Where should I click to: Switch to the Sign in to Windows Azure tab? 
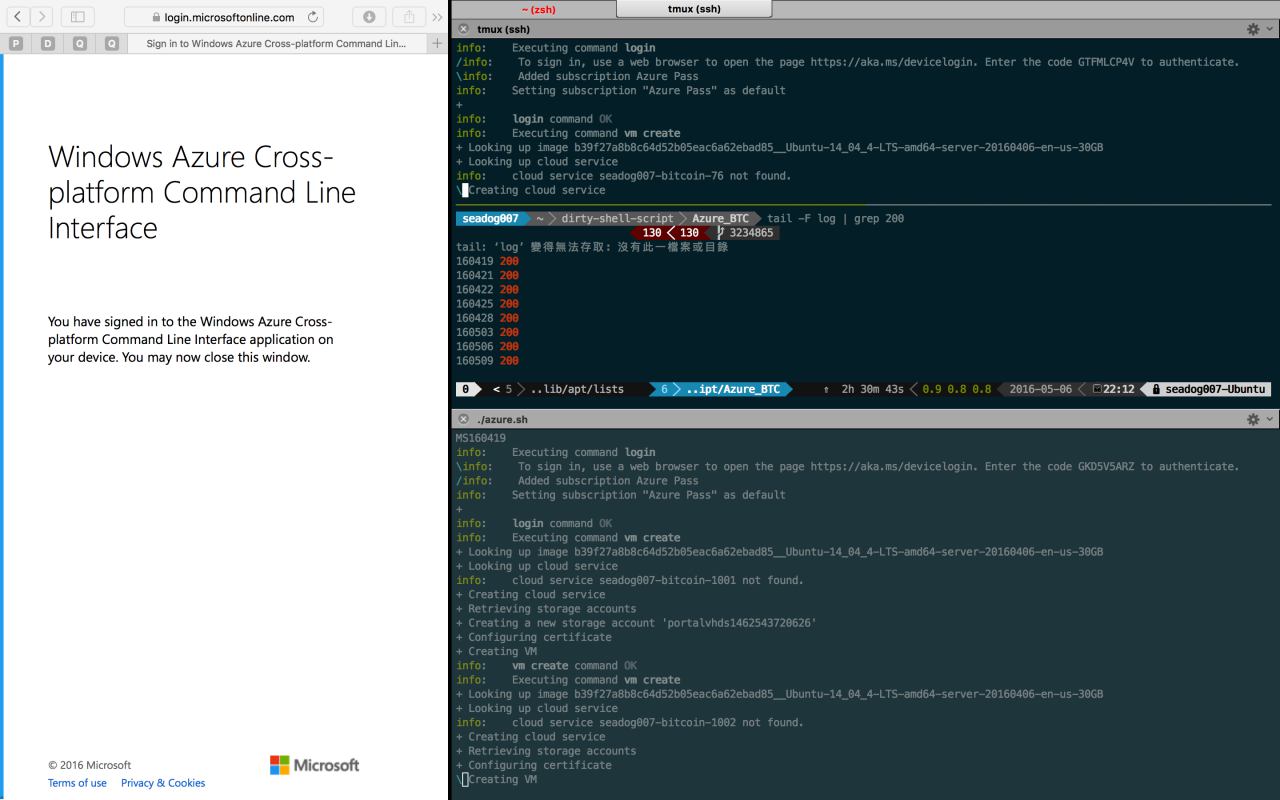276,43
